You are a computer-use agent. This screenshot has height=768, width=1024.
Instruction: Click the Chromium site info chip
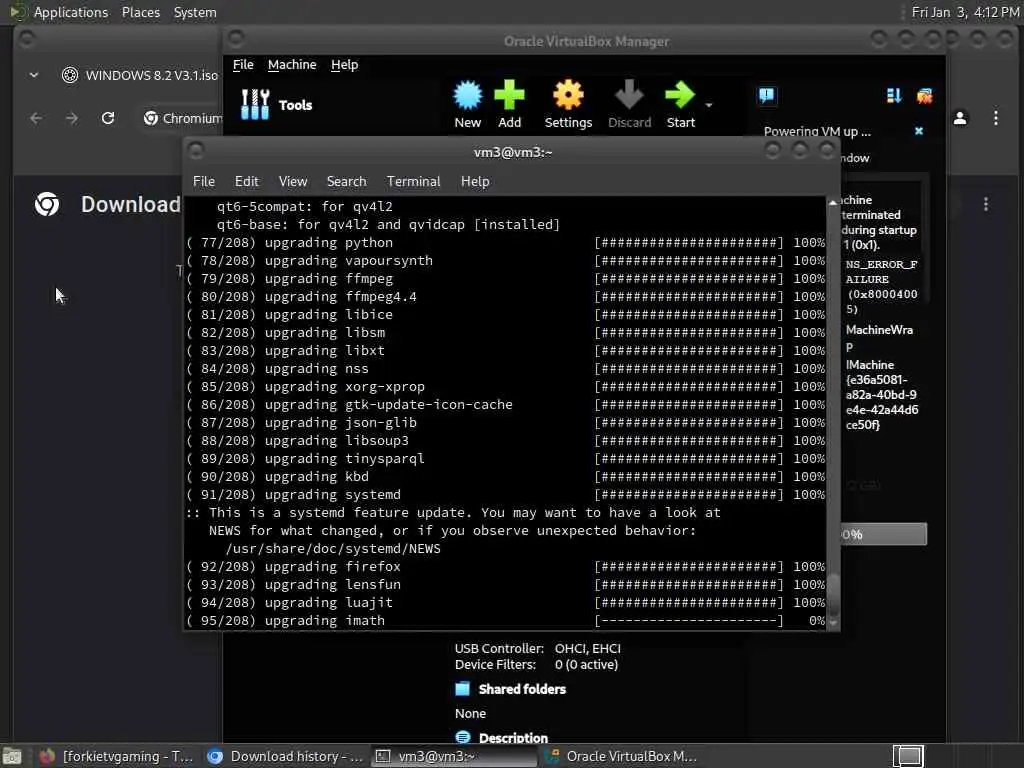click(x=183, y=118)
